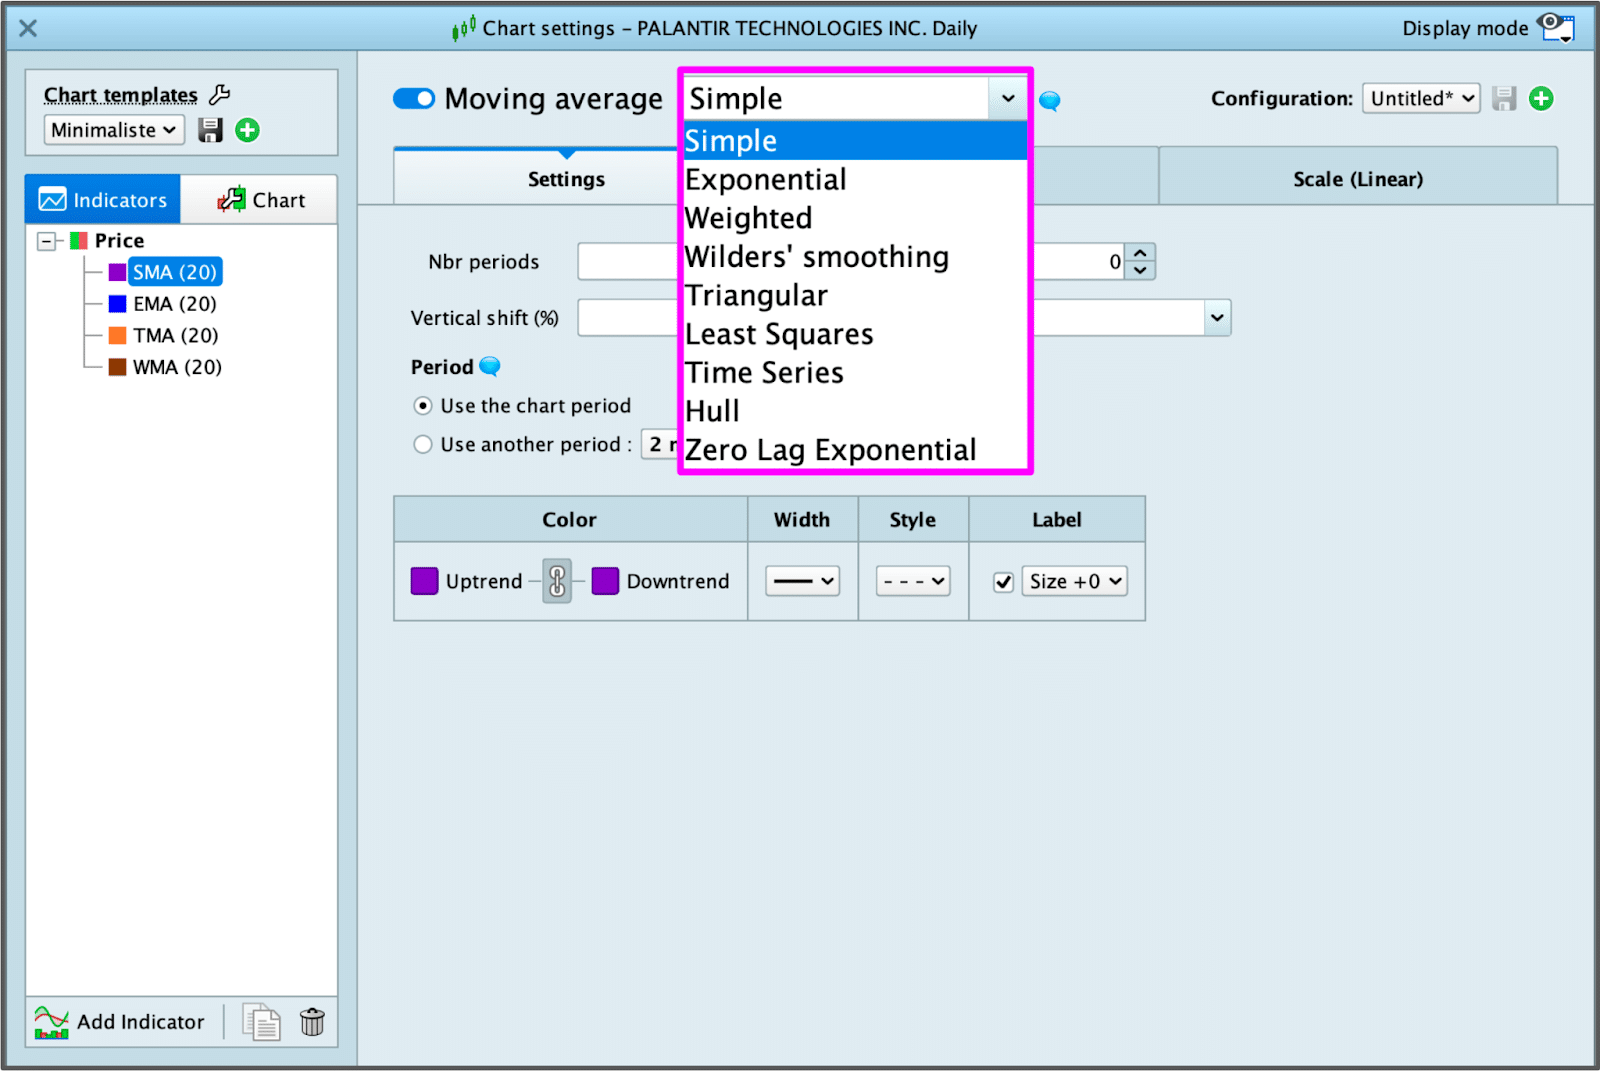
Task: Click the wrench icon beside Chart templates
Action: click(x=220, y=95)
